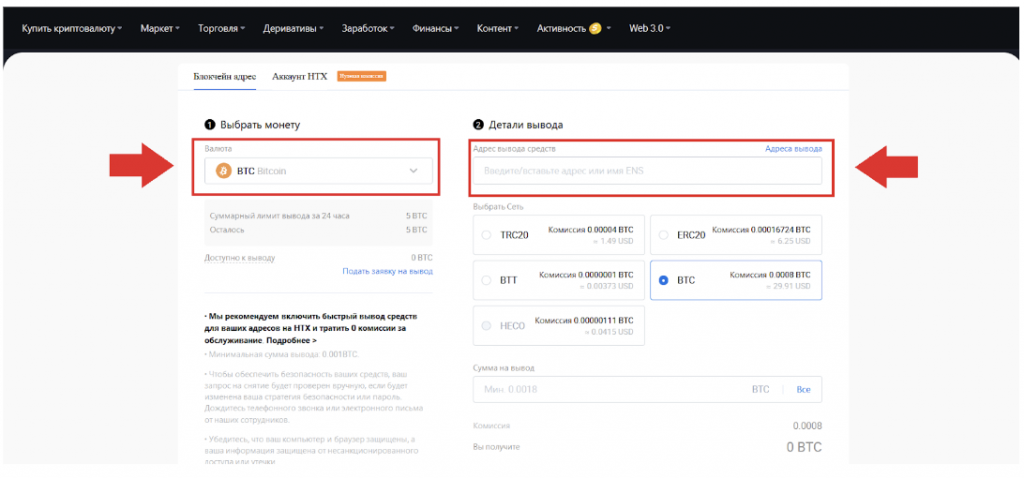Select the ERC20 network radio button
The height and width of the screenshot is (478, 1024).
[x=664, y=235]
